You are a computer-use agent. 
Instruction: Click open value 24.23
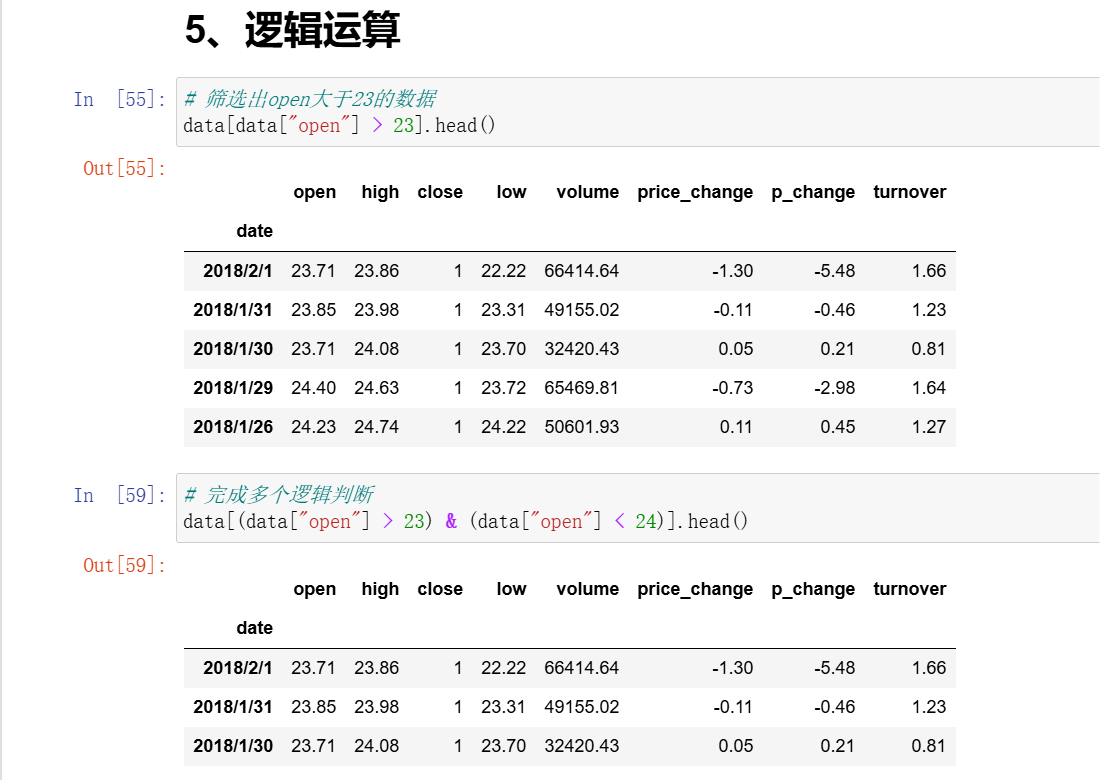pos(314,427)
